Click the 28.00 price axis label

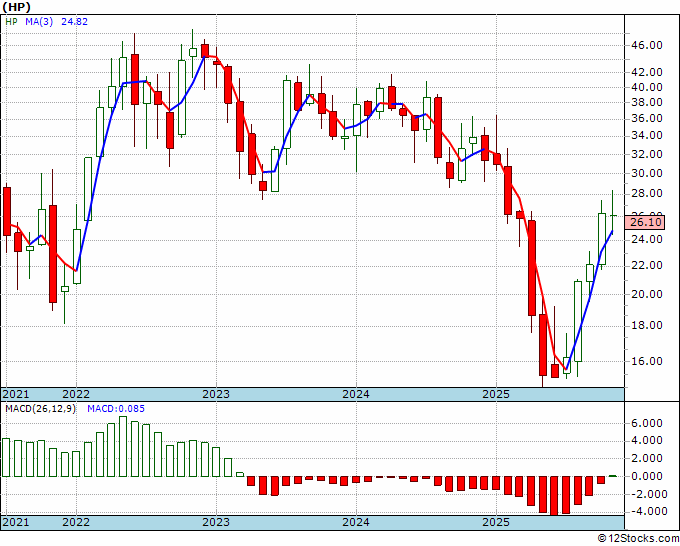pyautogui.click(x=646, y=193)
